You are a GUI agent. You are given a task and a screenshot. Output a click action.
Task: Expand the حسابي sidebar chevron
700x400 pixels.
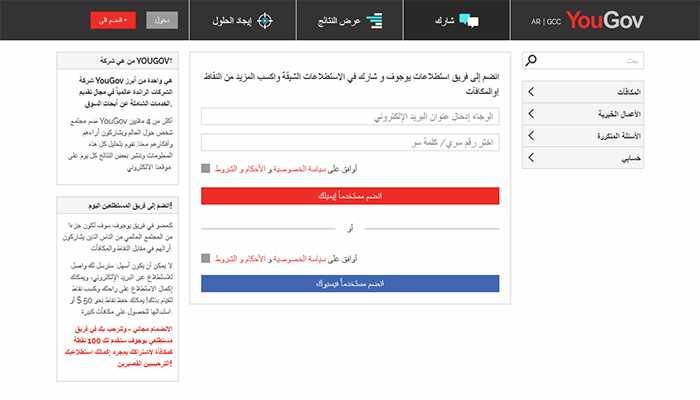(531, 157)
